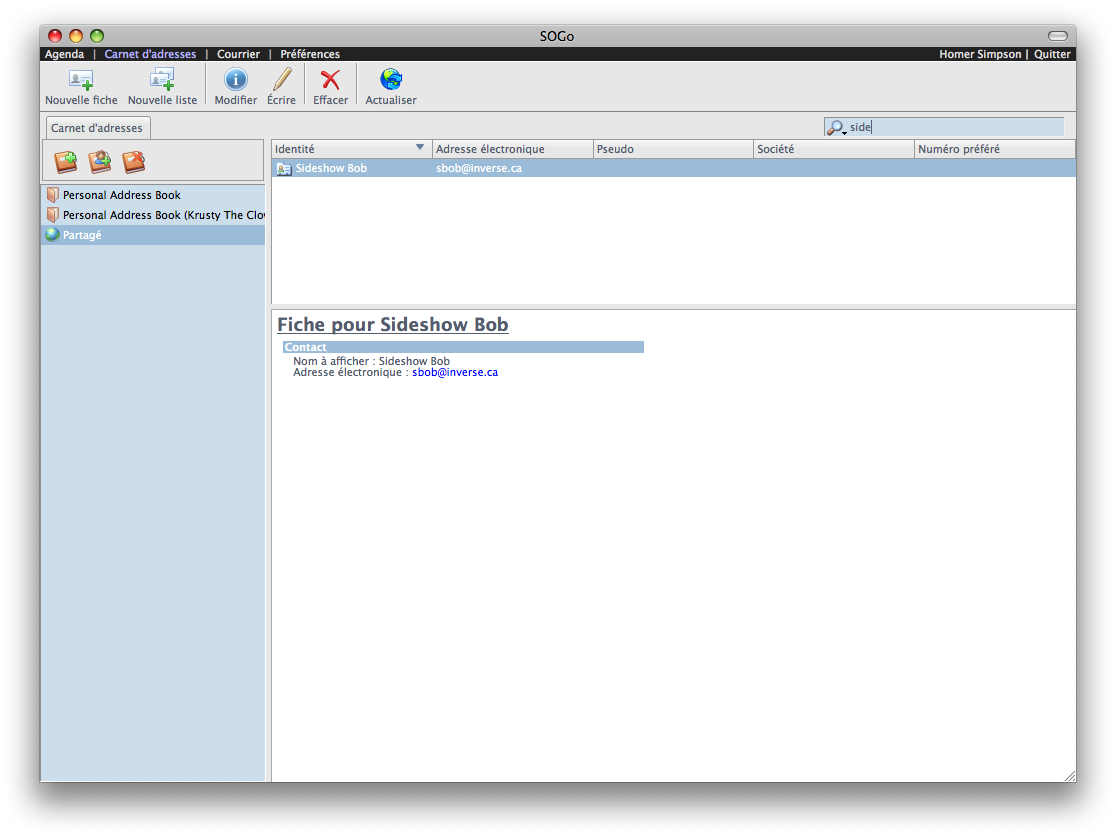1116x837 pixels.
Task: Open Modifier info icon
Action: coord(236,79)
